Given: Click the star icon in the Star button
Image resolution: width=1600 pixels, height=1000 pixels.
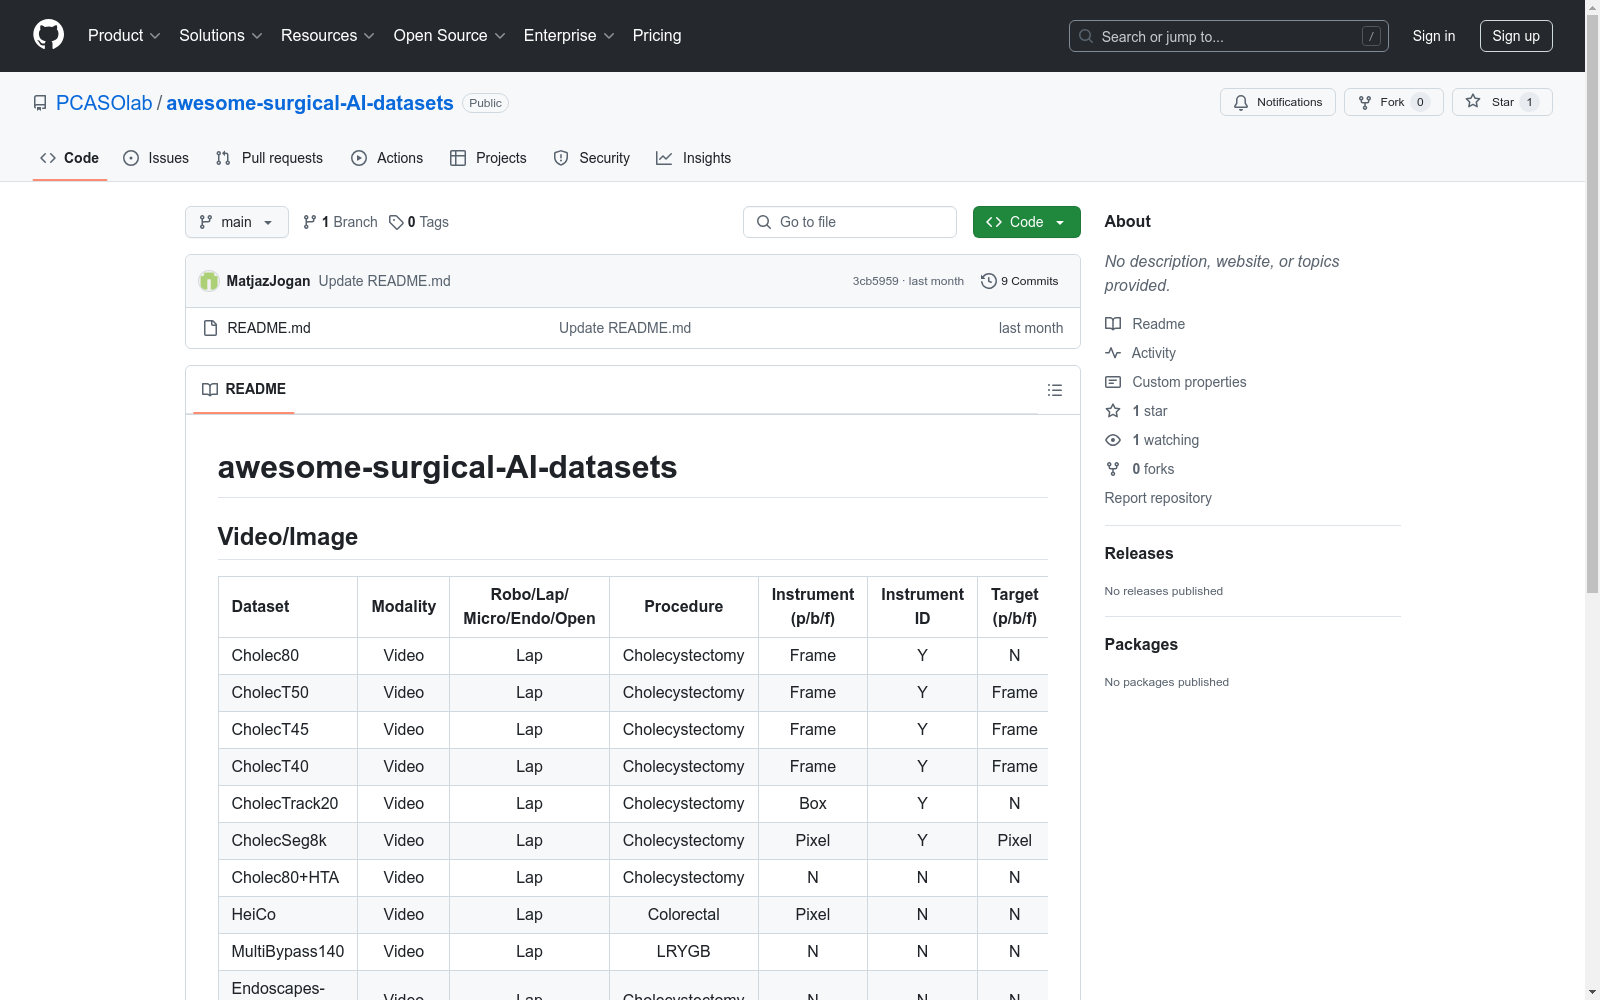Looking at the screenshot, I should tap(1473, 102).
